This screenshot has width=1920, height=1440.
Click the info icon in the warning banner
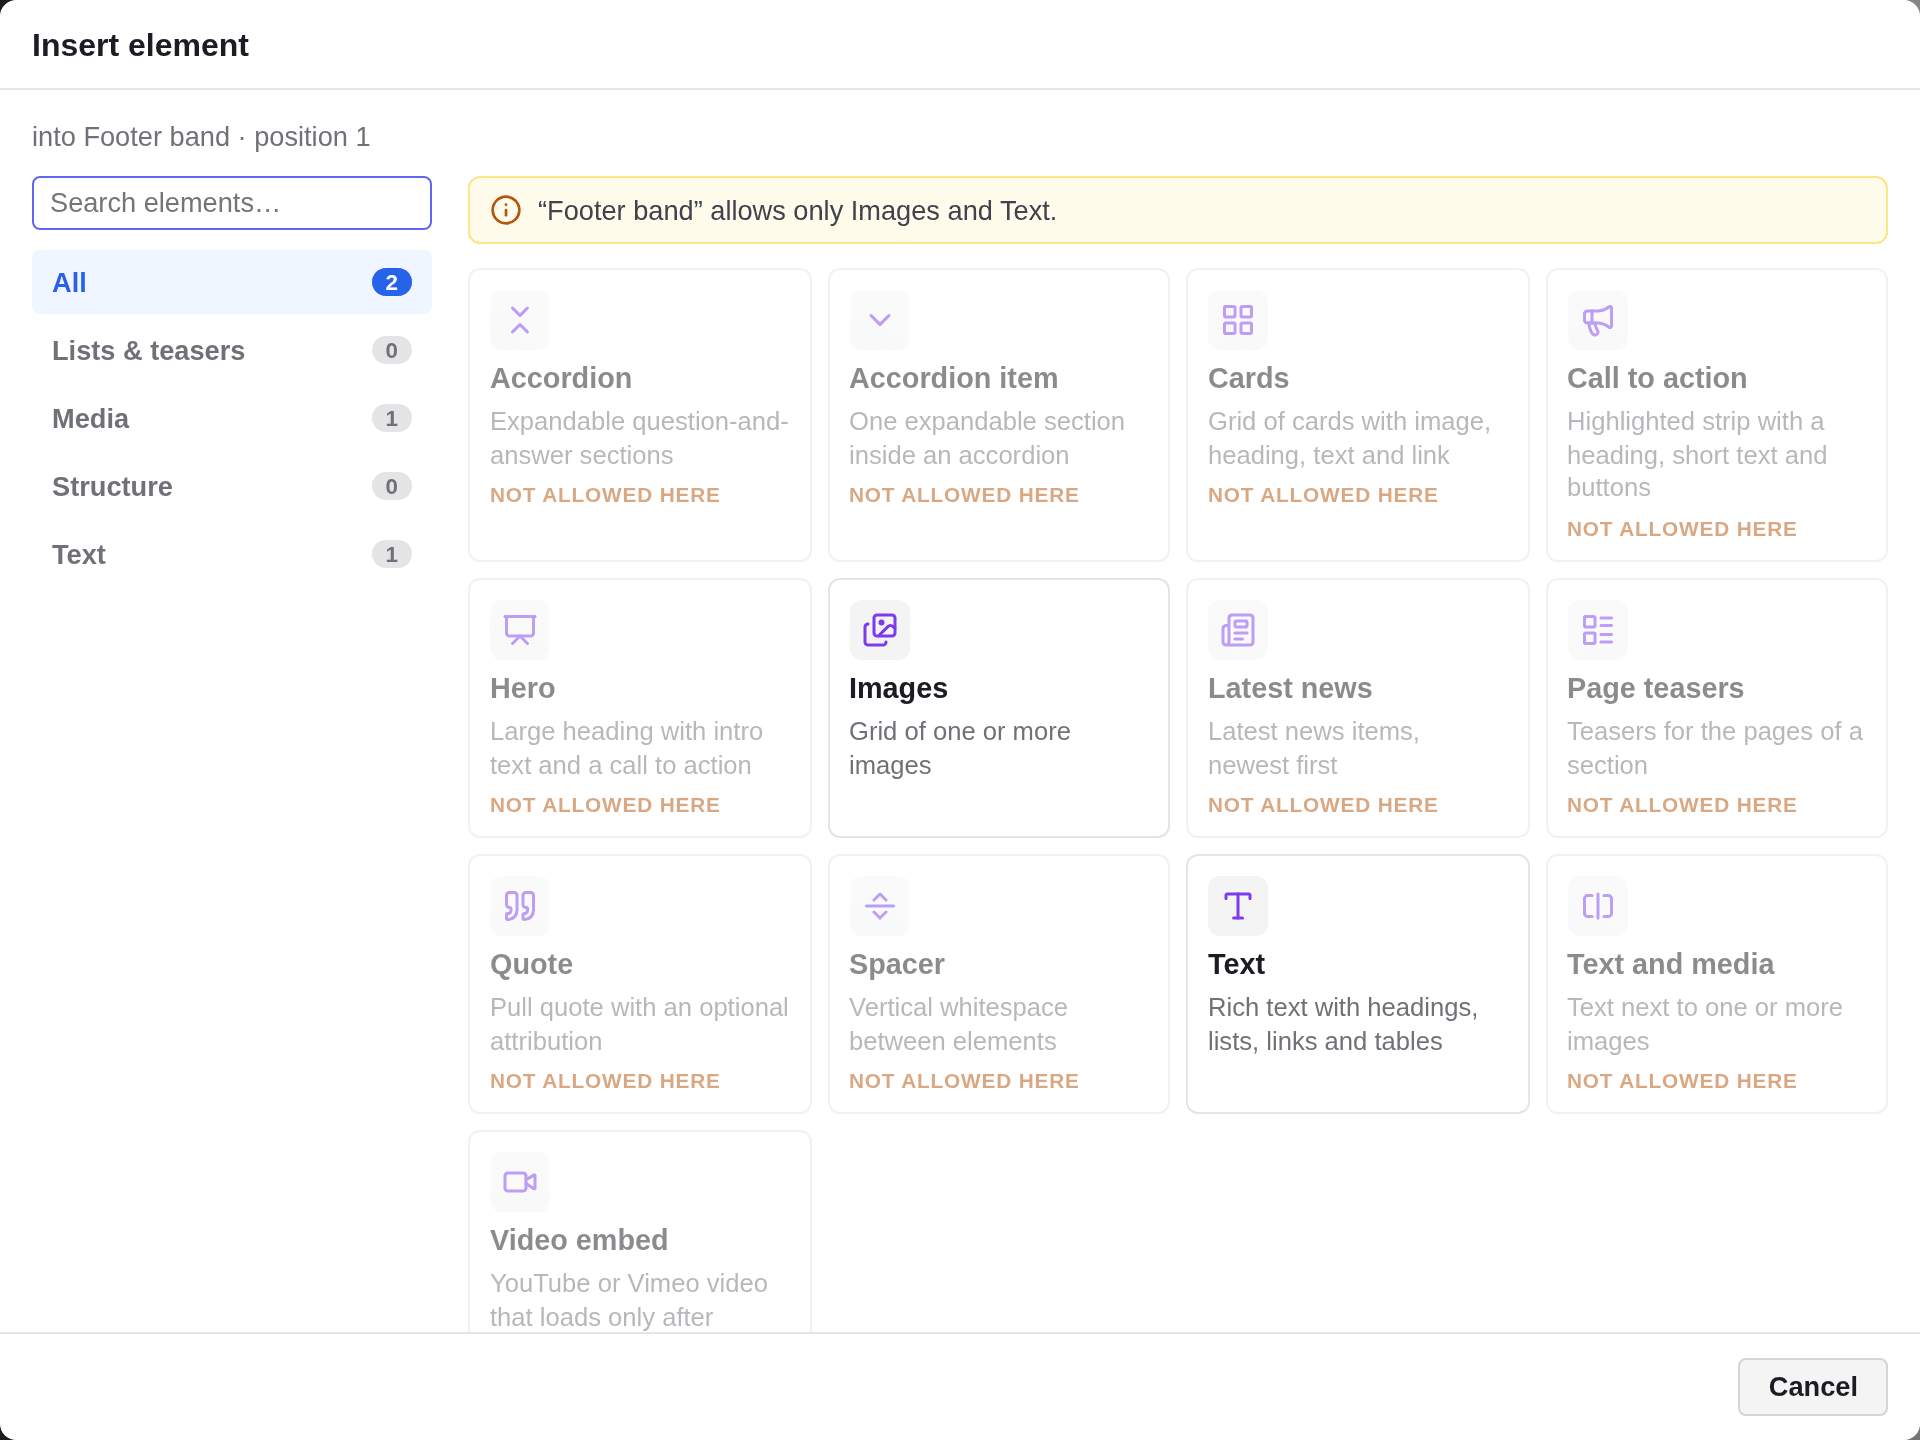pyautogui.click(x=506, y=210)
